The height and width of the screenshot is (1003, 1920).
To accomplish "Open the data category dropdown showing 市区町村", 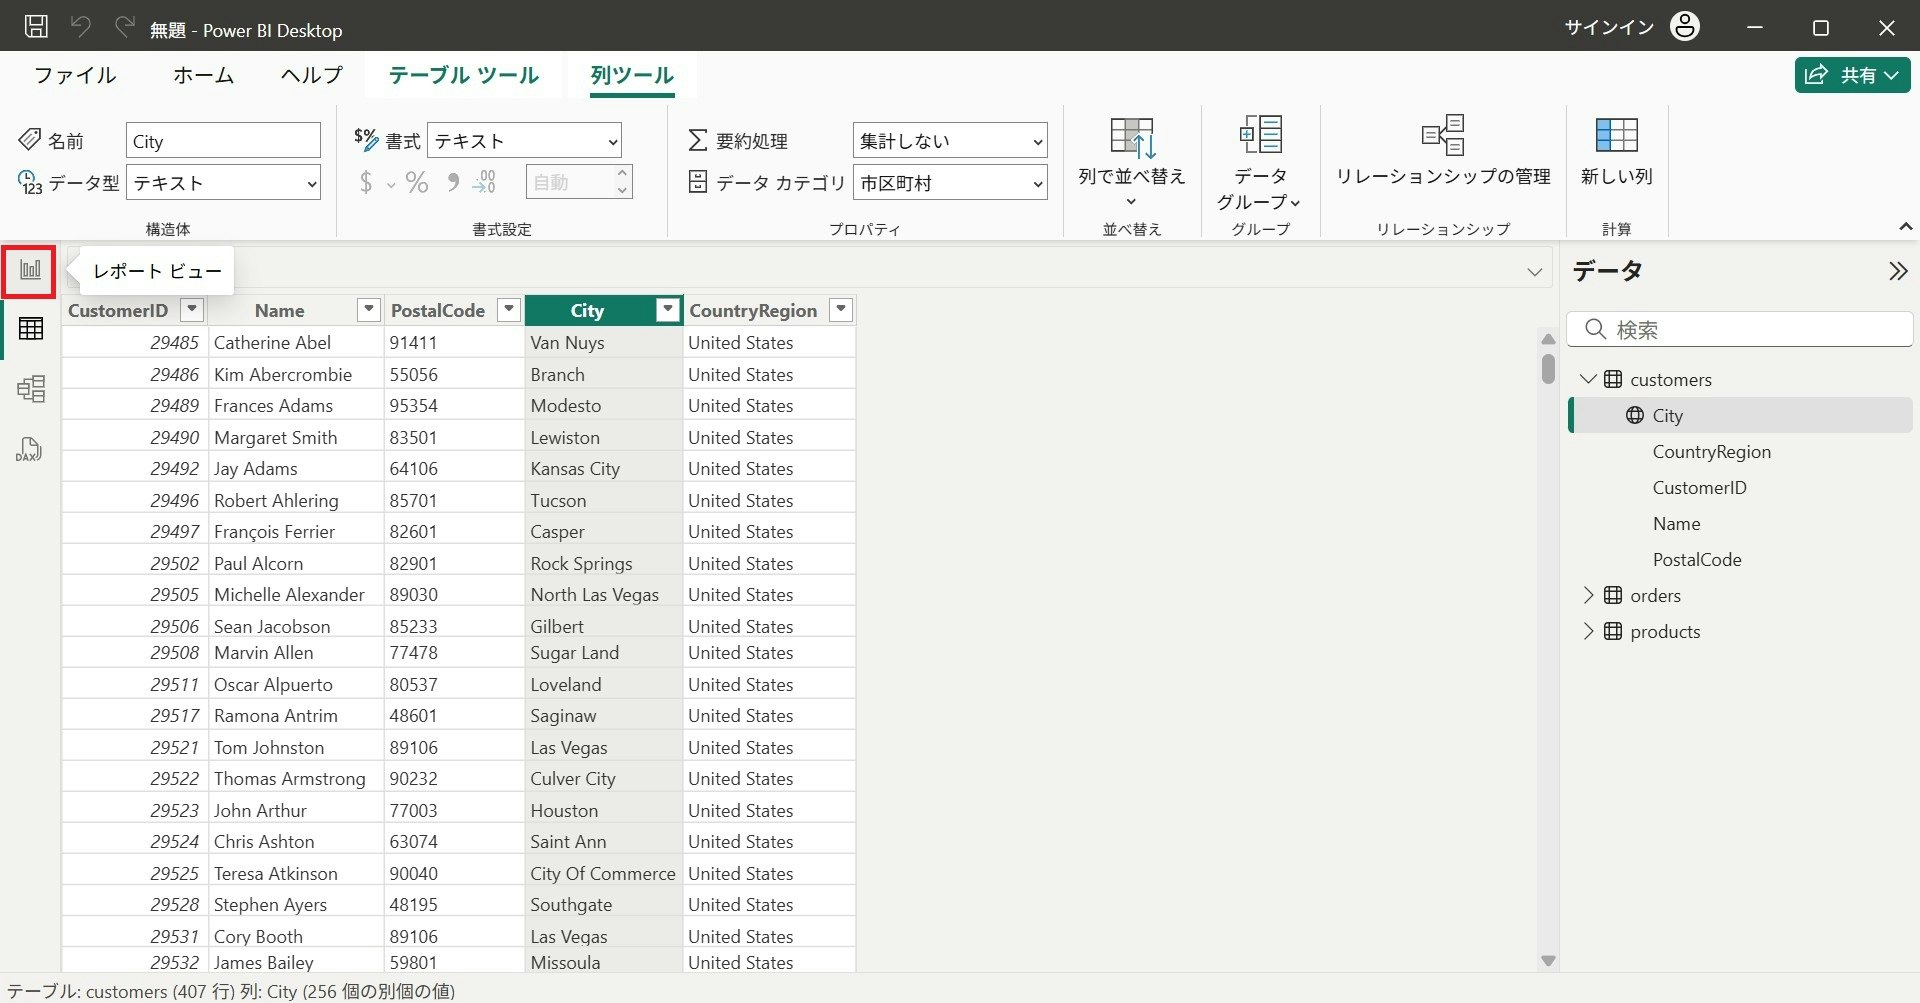I will coord(950,183).
